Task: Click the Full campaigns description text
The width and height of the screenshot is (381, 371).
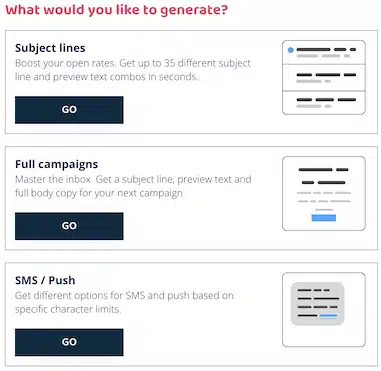Action: click(x=133, y=186)
